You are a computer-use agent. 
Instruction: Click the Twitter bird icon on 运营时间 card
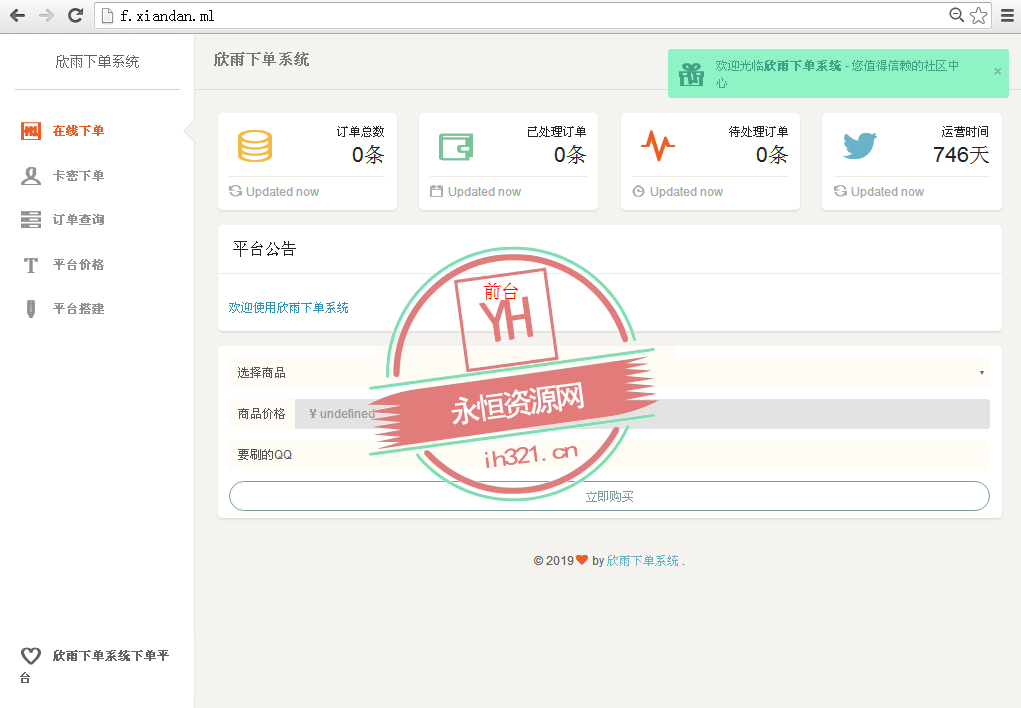tap(859, 147)
